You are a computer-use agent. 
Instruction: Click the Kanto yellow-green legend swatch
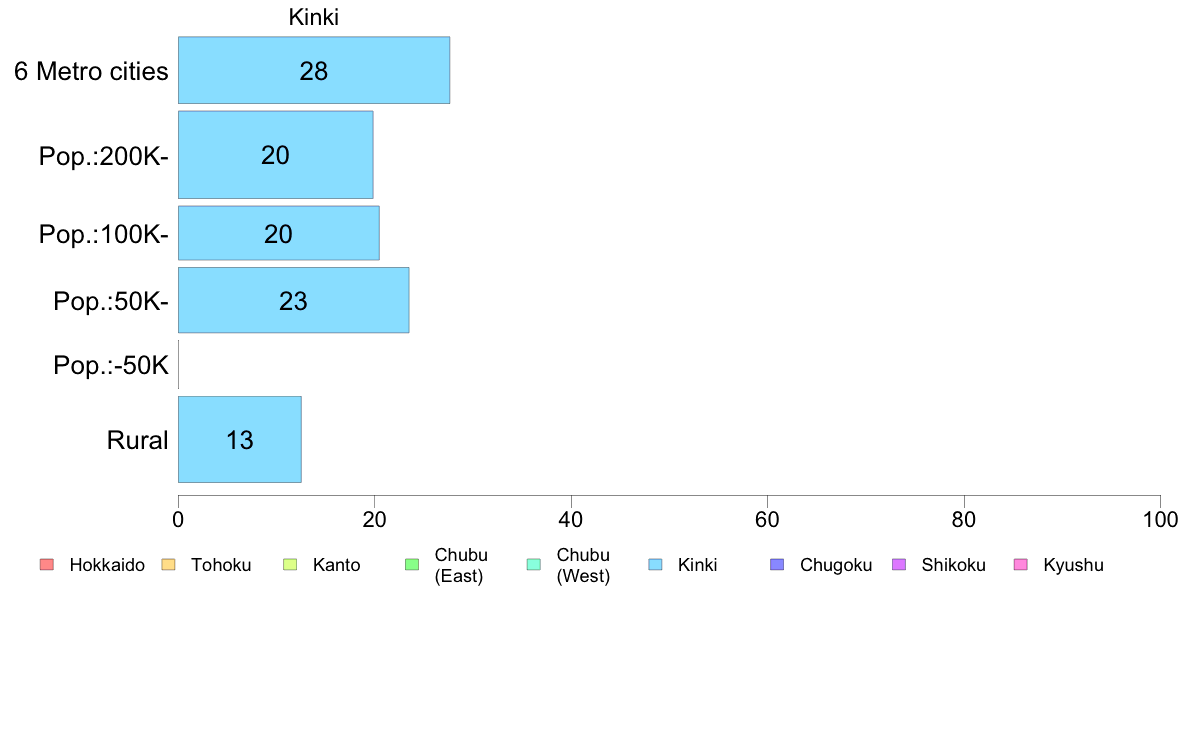point(290,565)
